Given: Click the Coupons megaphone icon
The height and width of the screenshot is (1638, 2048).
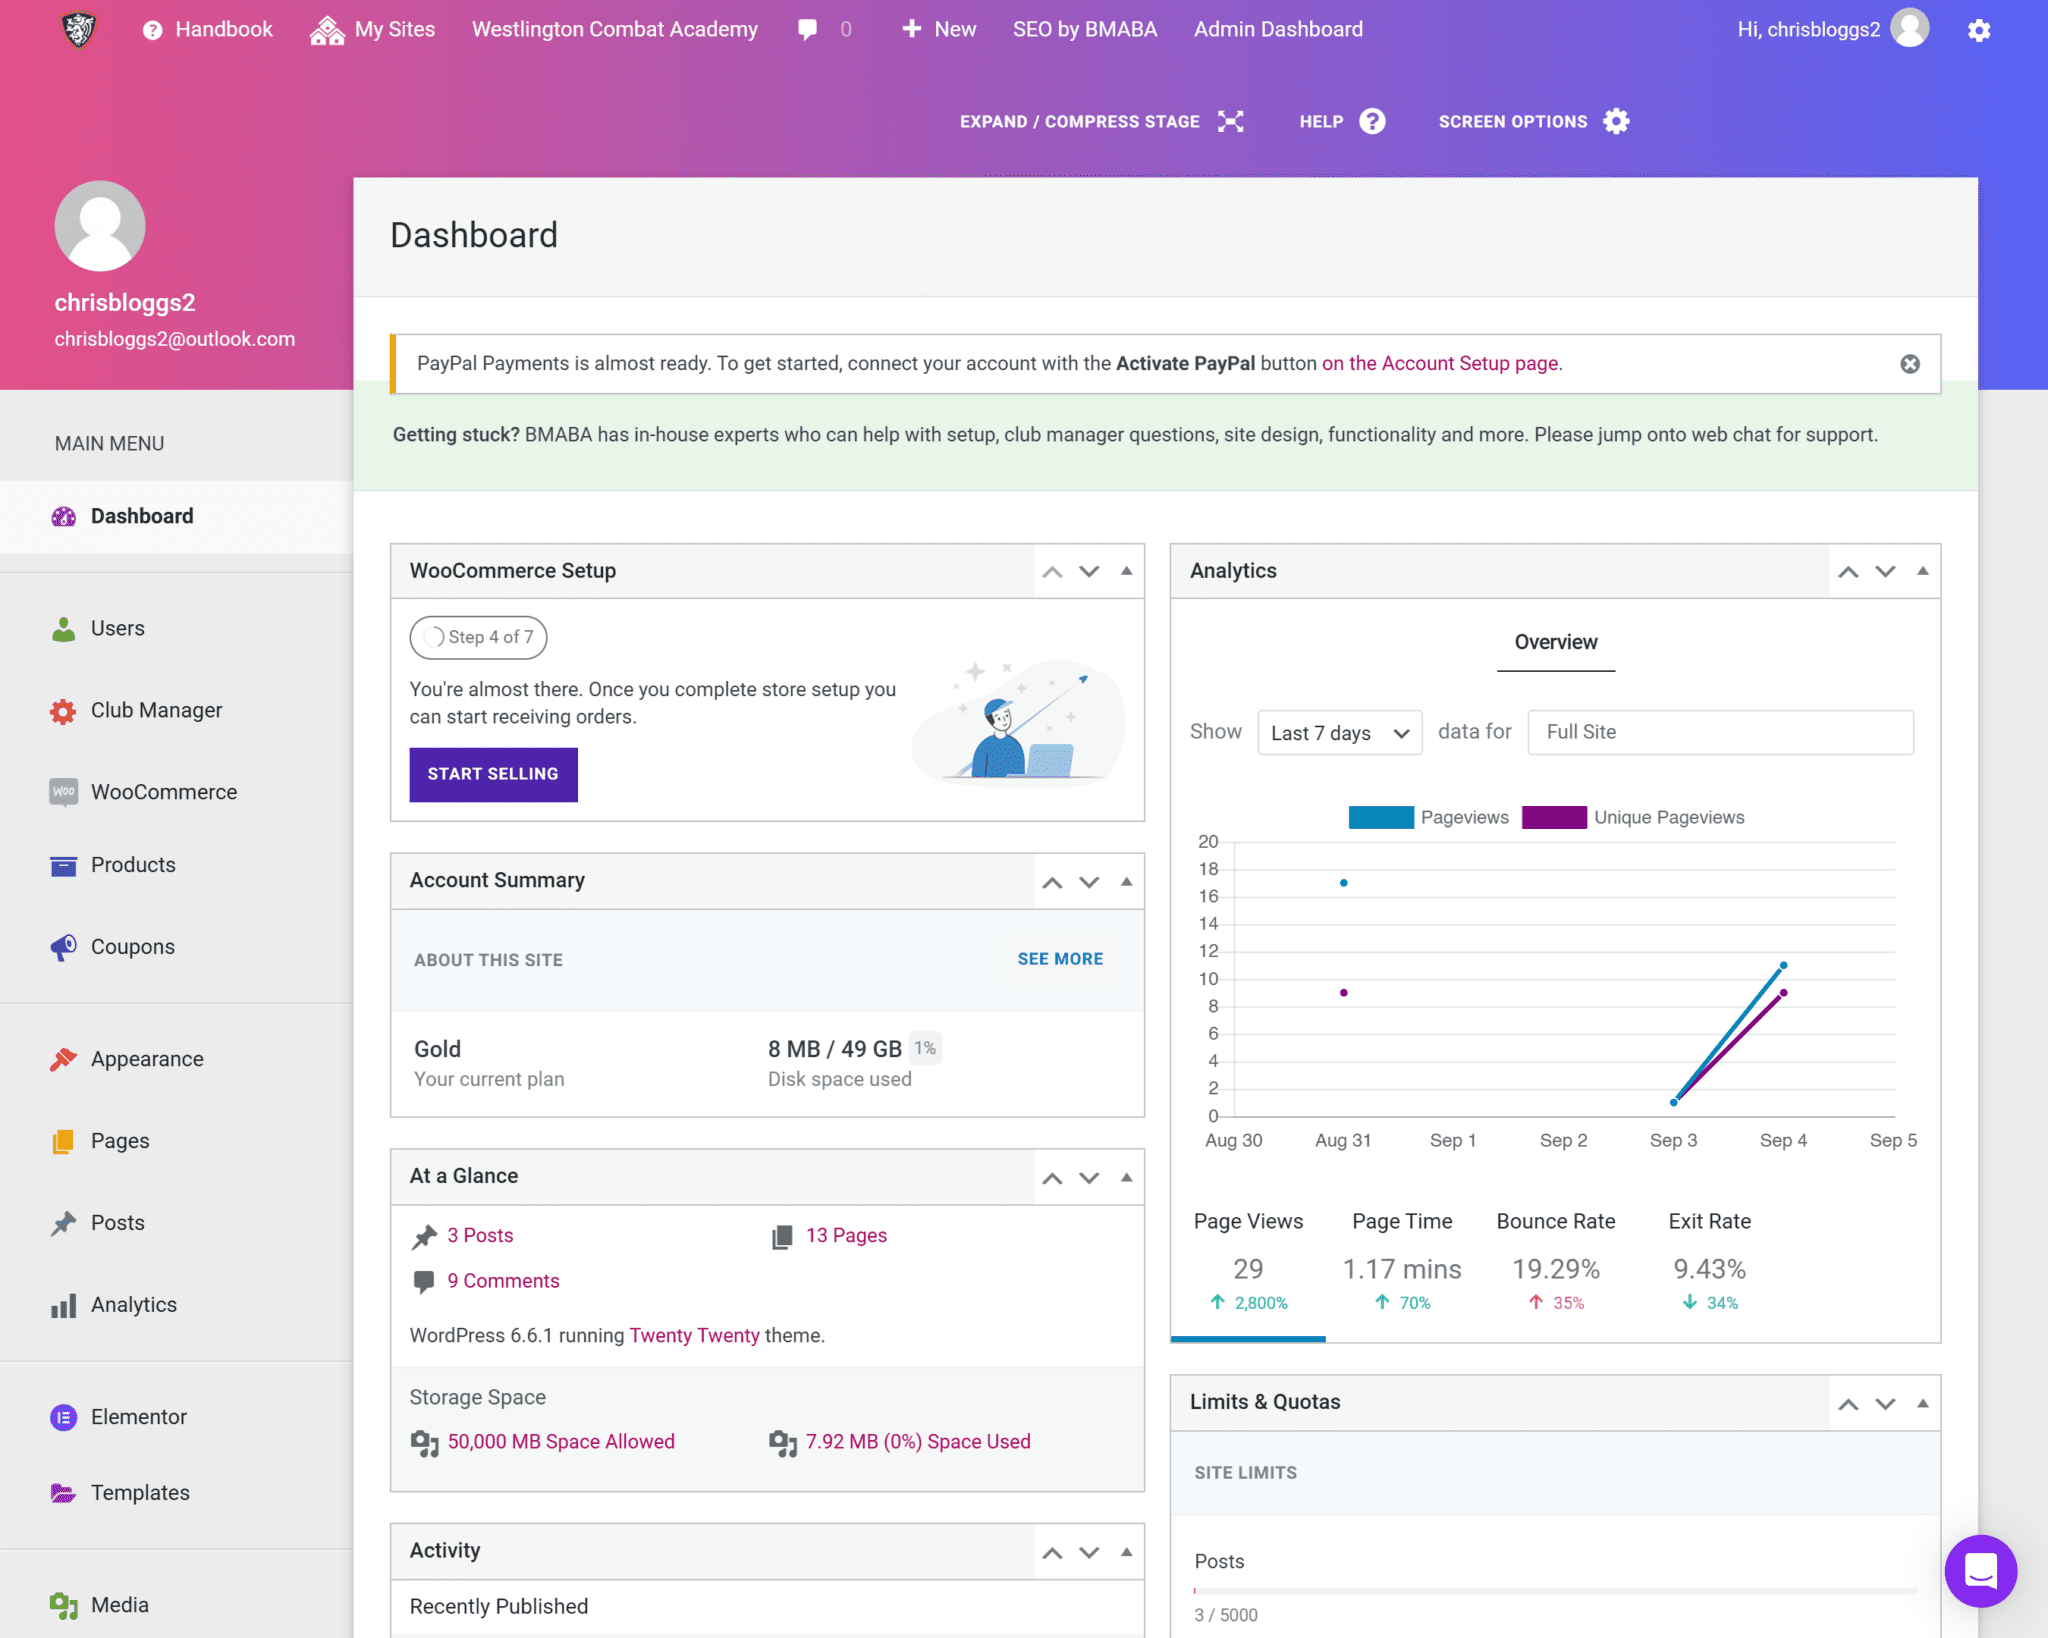Looking at the screenshot, I should point(63,947).
